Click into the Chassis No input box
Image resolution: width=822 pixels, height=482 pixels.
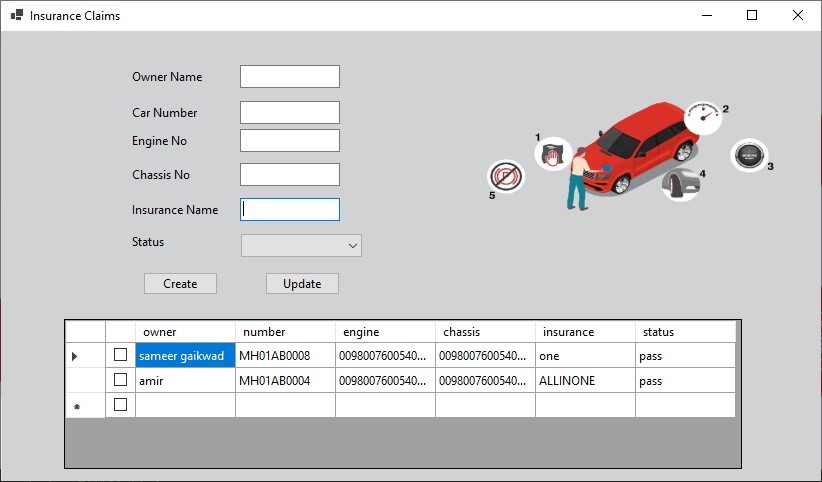tap(290, 175)
